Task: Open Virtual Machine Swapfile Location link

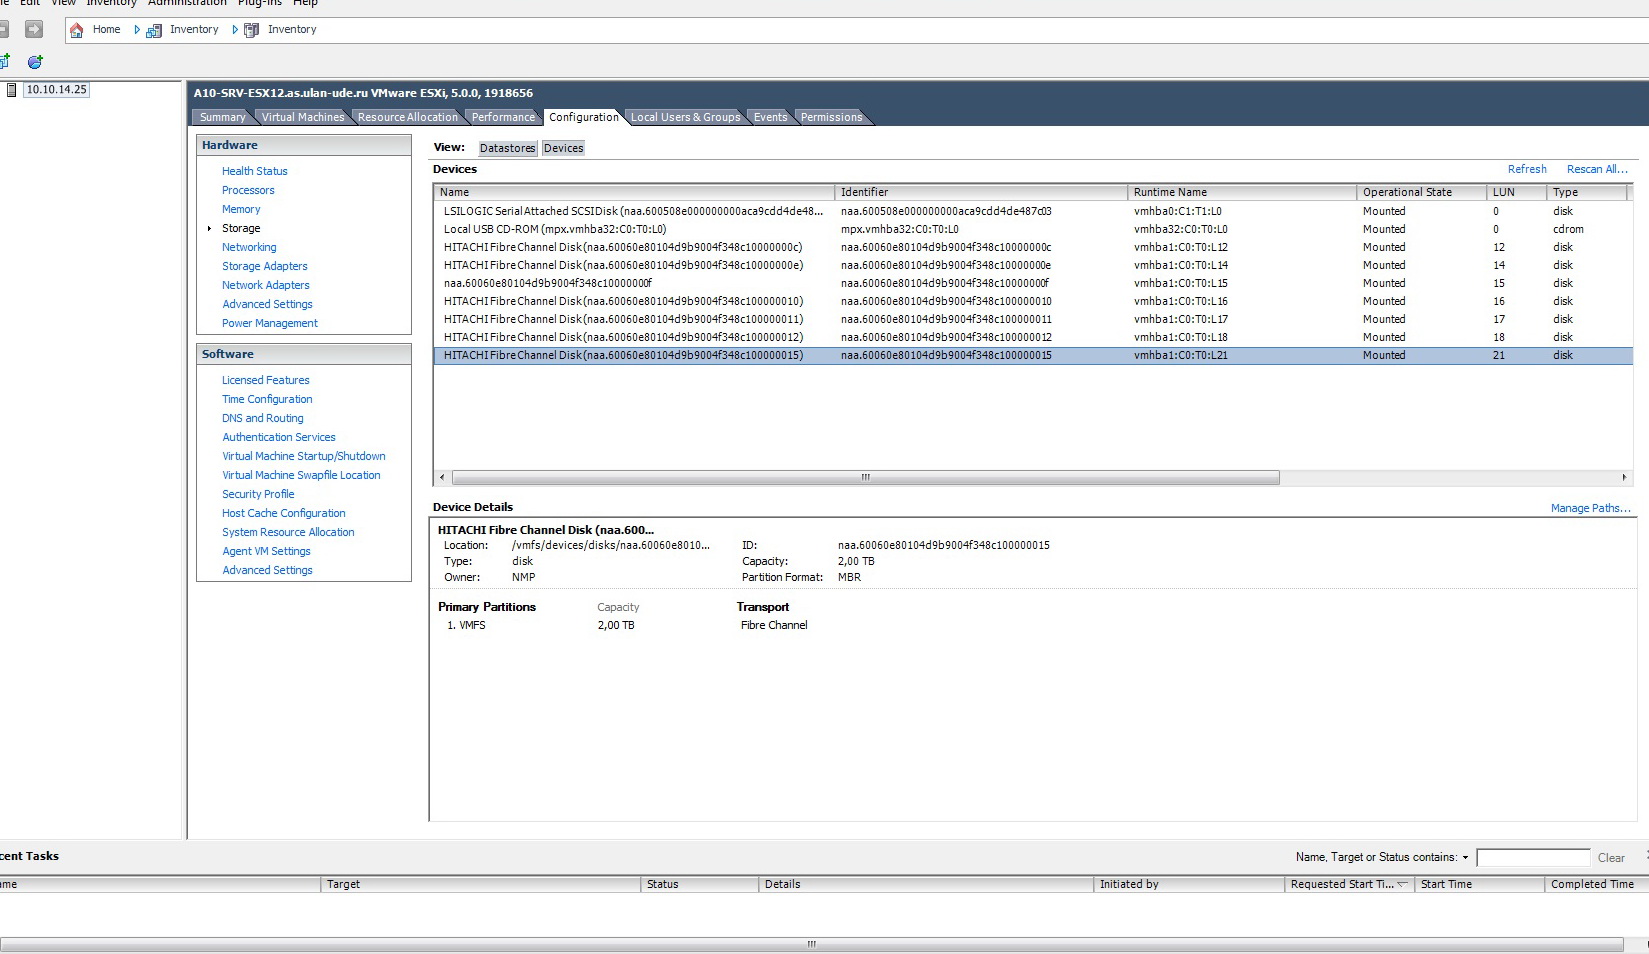Action: click(x=301, y=475)
